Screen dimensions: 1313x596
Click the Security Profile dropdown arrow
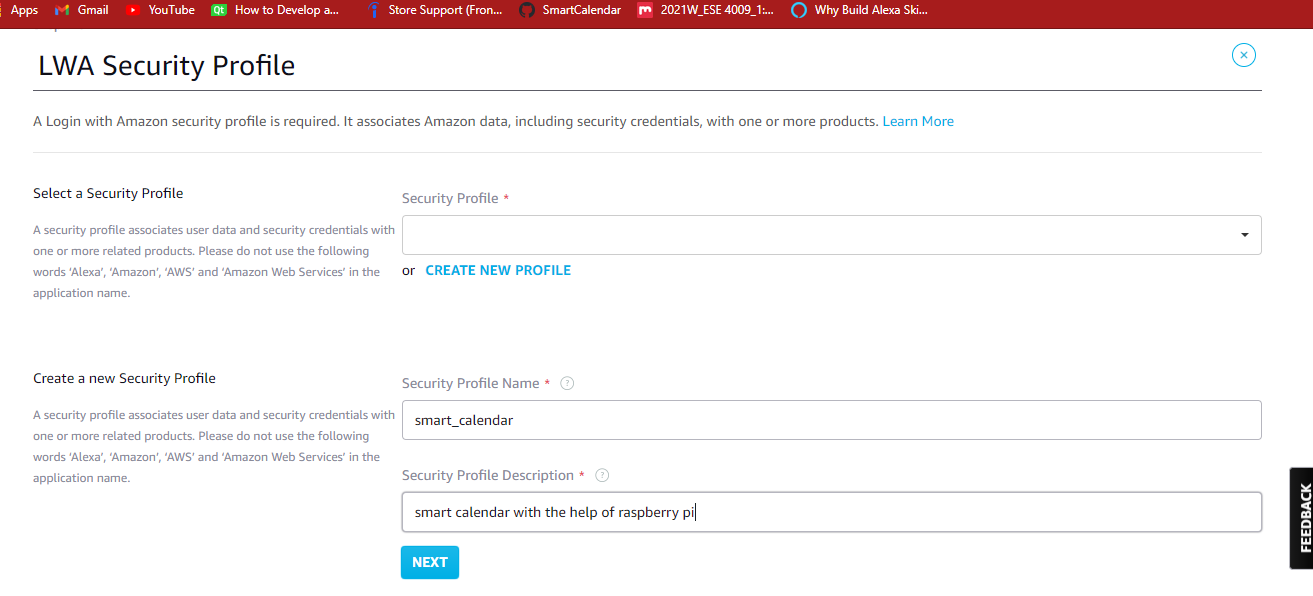(x=1244, y=235)
